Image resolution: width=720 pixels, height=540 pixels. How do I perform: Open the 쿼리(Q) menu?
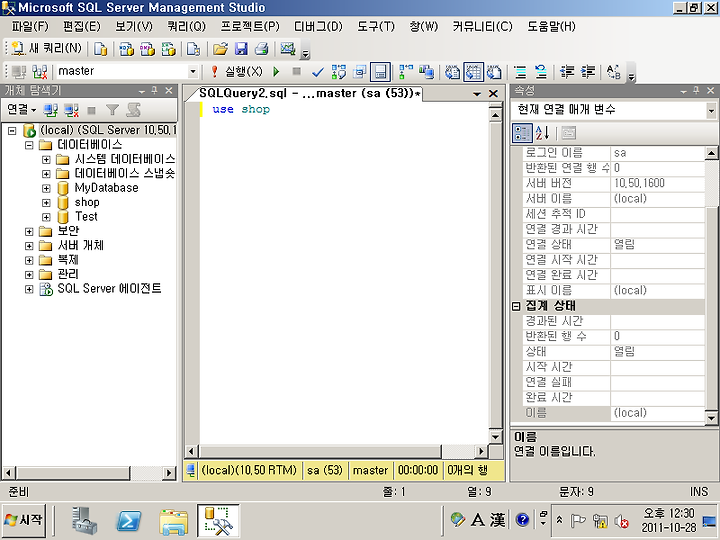(186, 27)
